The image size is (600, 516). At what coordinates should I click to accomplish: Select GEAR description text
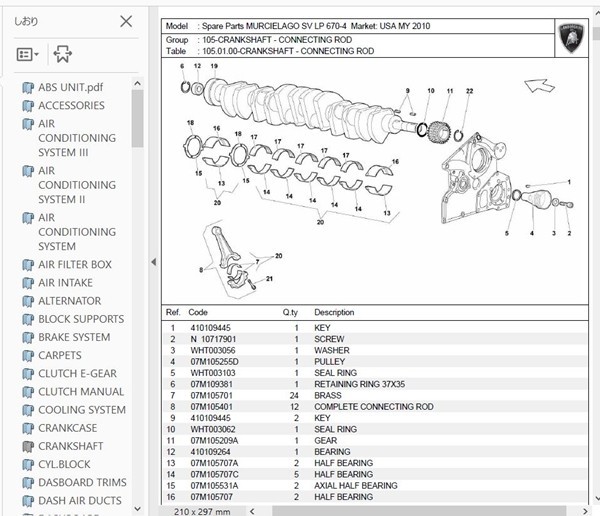point(326,441)
